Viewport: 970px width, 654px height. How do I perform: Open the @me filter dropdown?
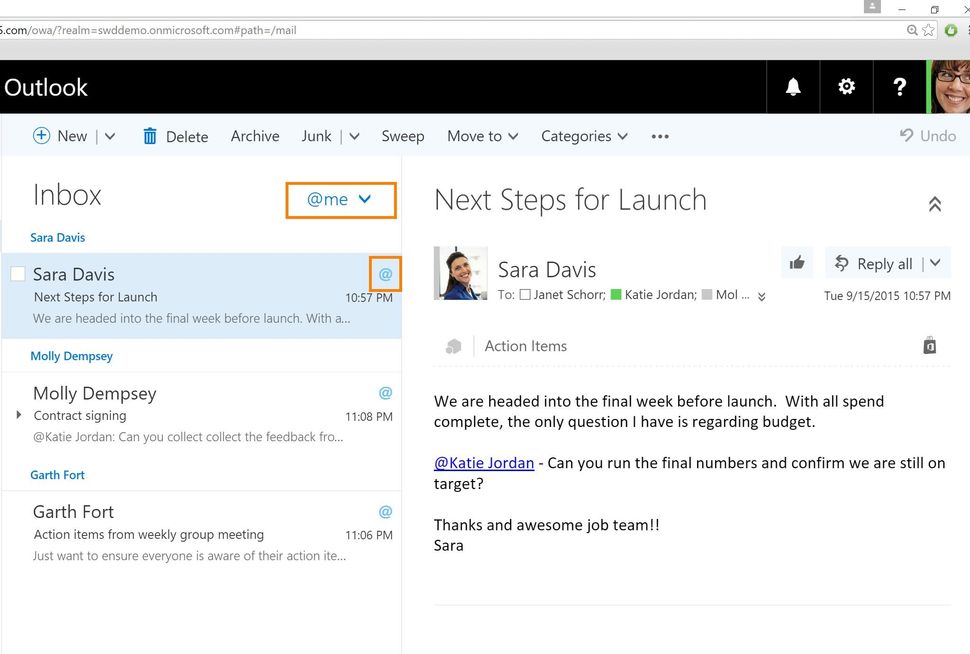point(340,200)
